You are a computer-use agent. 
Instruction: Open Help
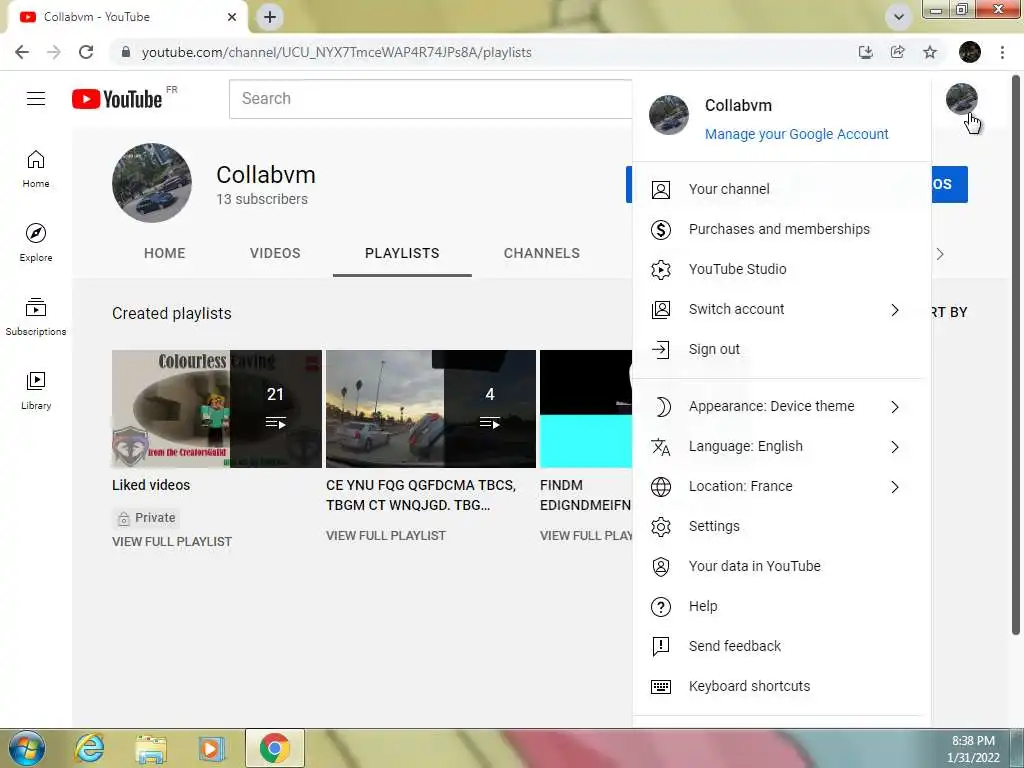click(x=781, y=606)
